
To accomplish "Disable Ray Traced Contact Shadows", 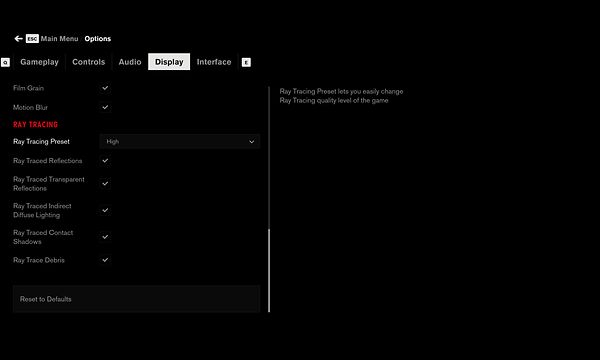I will [x=105, y=237].
